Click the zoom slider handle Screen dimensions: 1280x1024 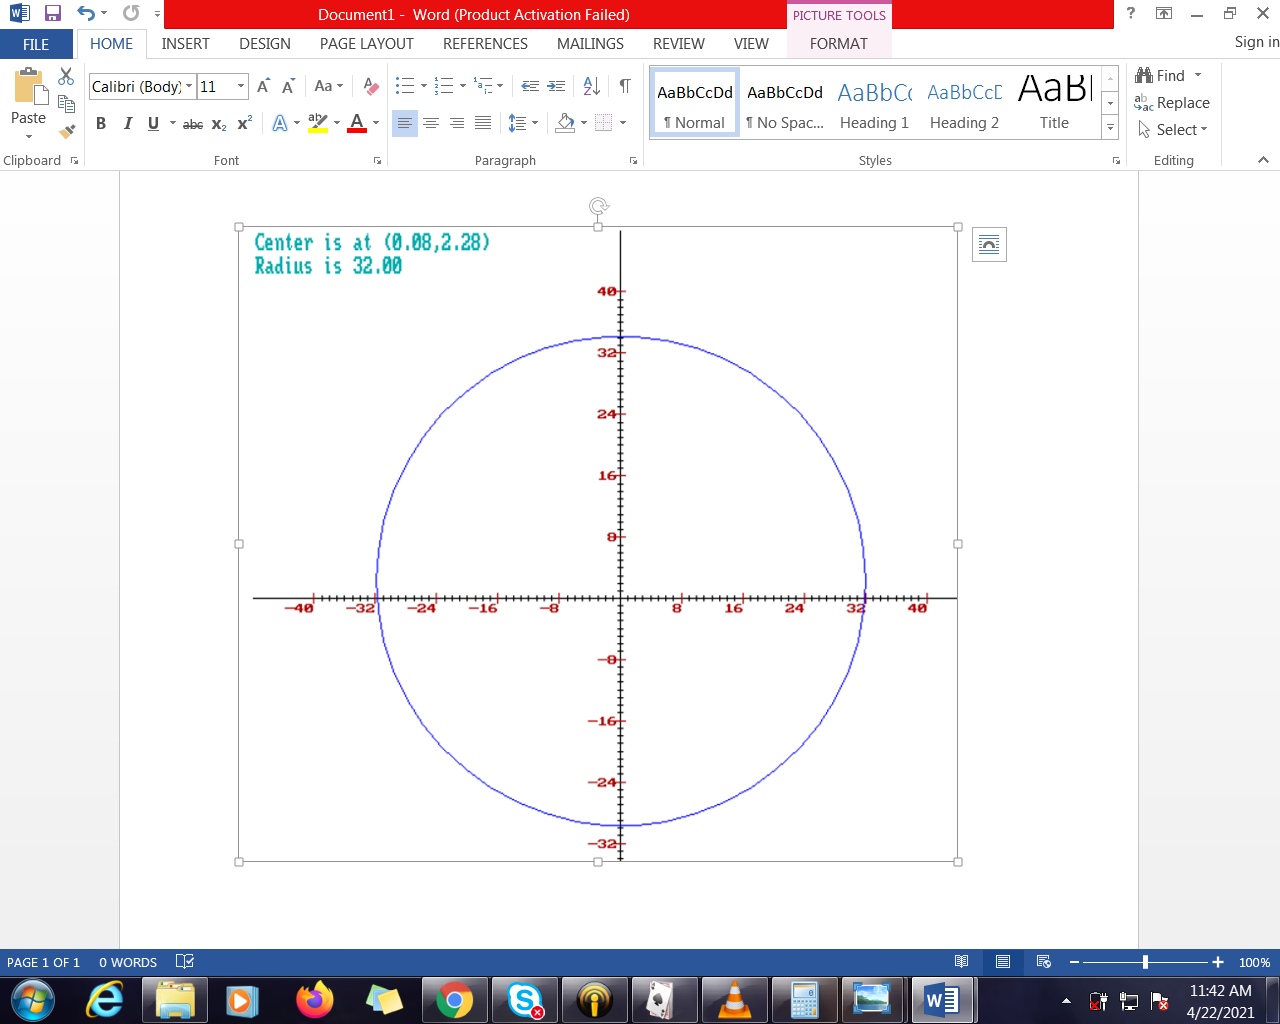click(1145, 962)
